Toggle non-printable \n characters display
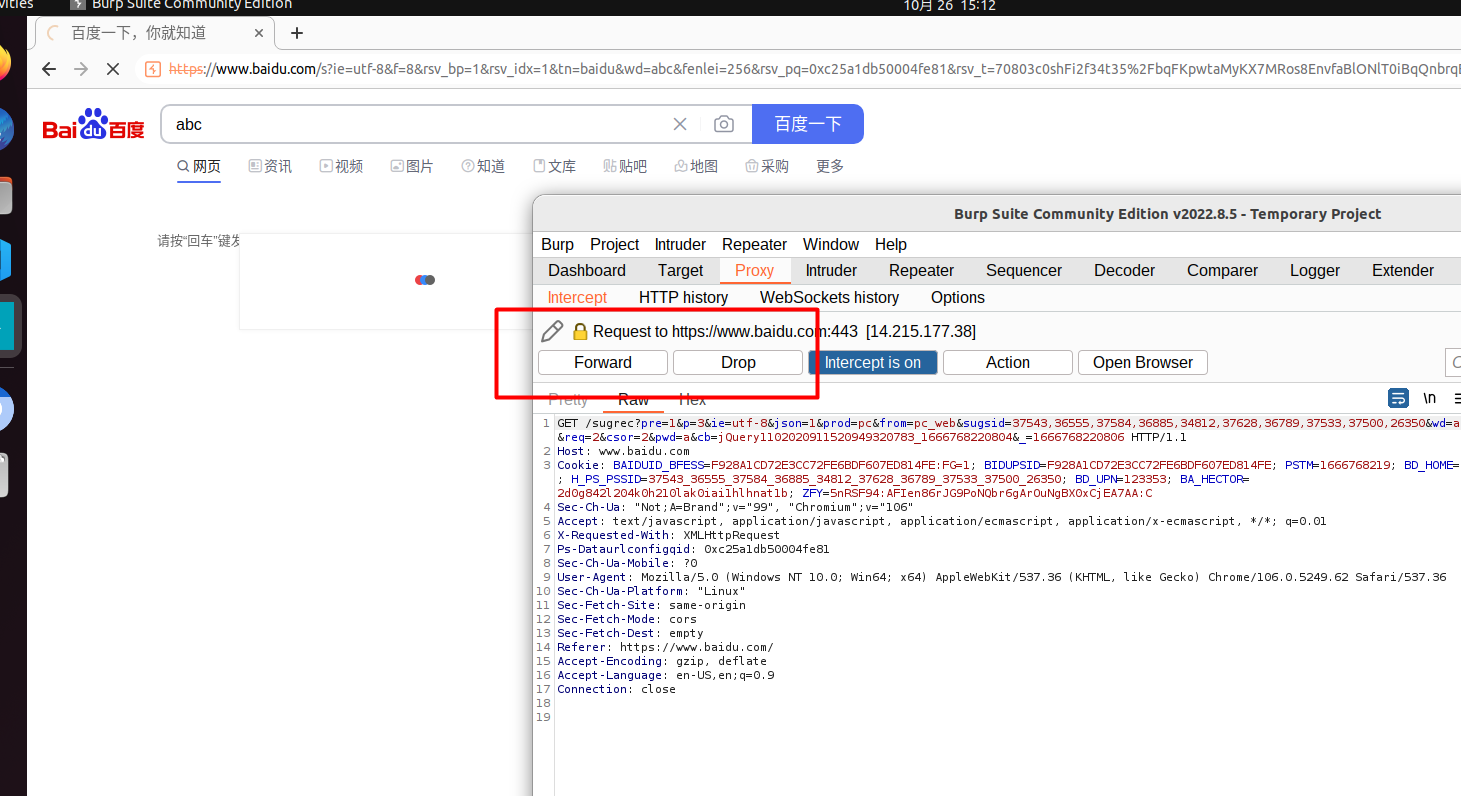Screen dimensions: 1461x796 (1430, 398)
